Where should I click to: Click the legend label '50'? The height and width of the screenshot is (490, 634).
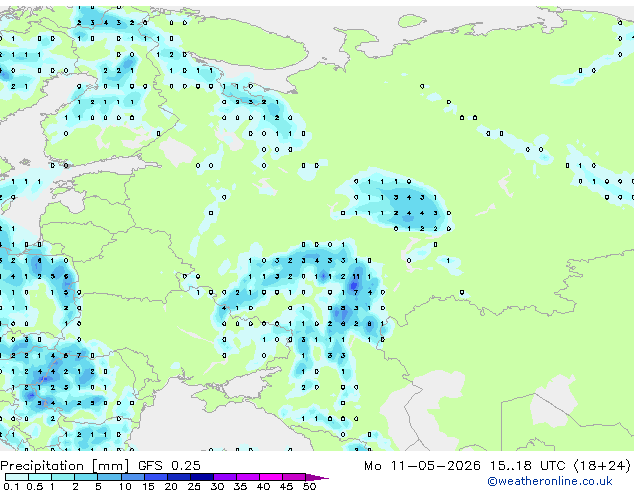(x=309, y=486)
